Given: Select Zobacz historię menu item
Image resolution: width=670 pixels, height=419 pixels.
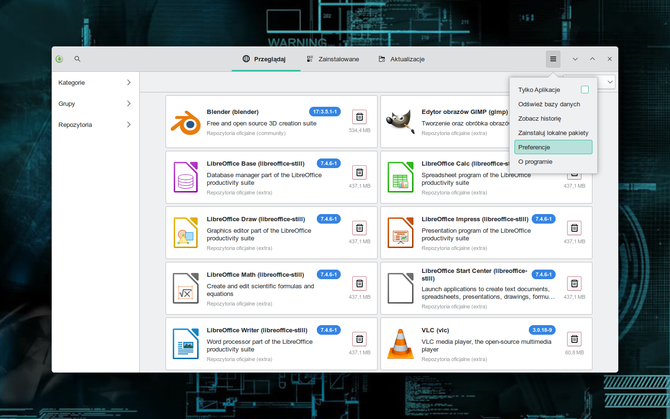Looking at the screenshot, I should [x=553, y=119].
